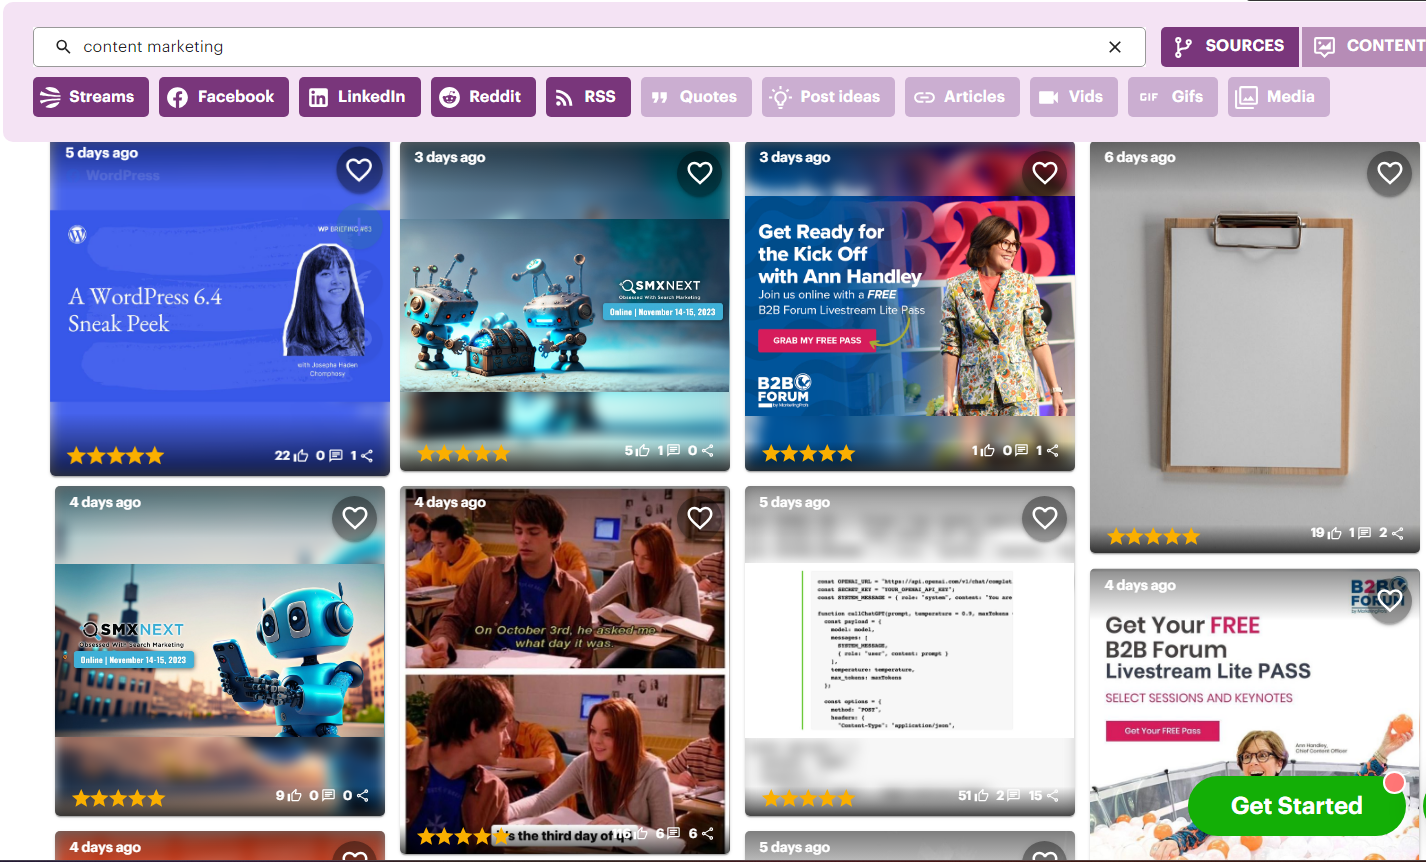
Task: Click GRAB MY FREE PASS in B2B banner
Action: pos(817,341)
